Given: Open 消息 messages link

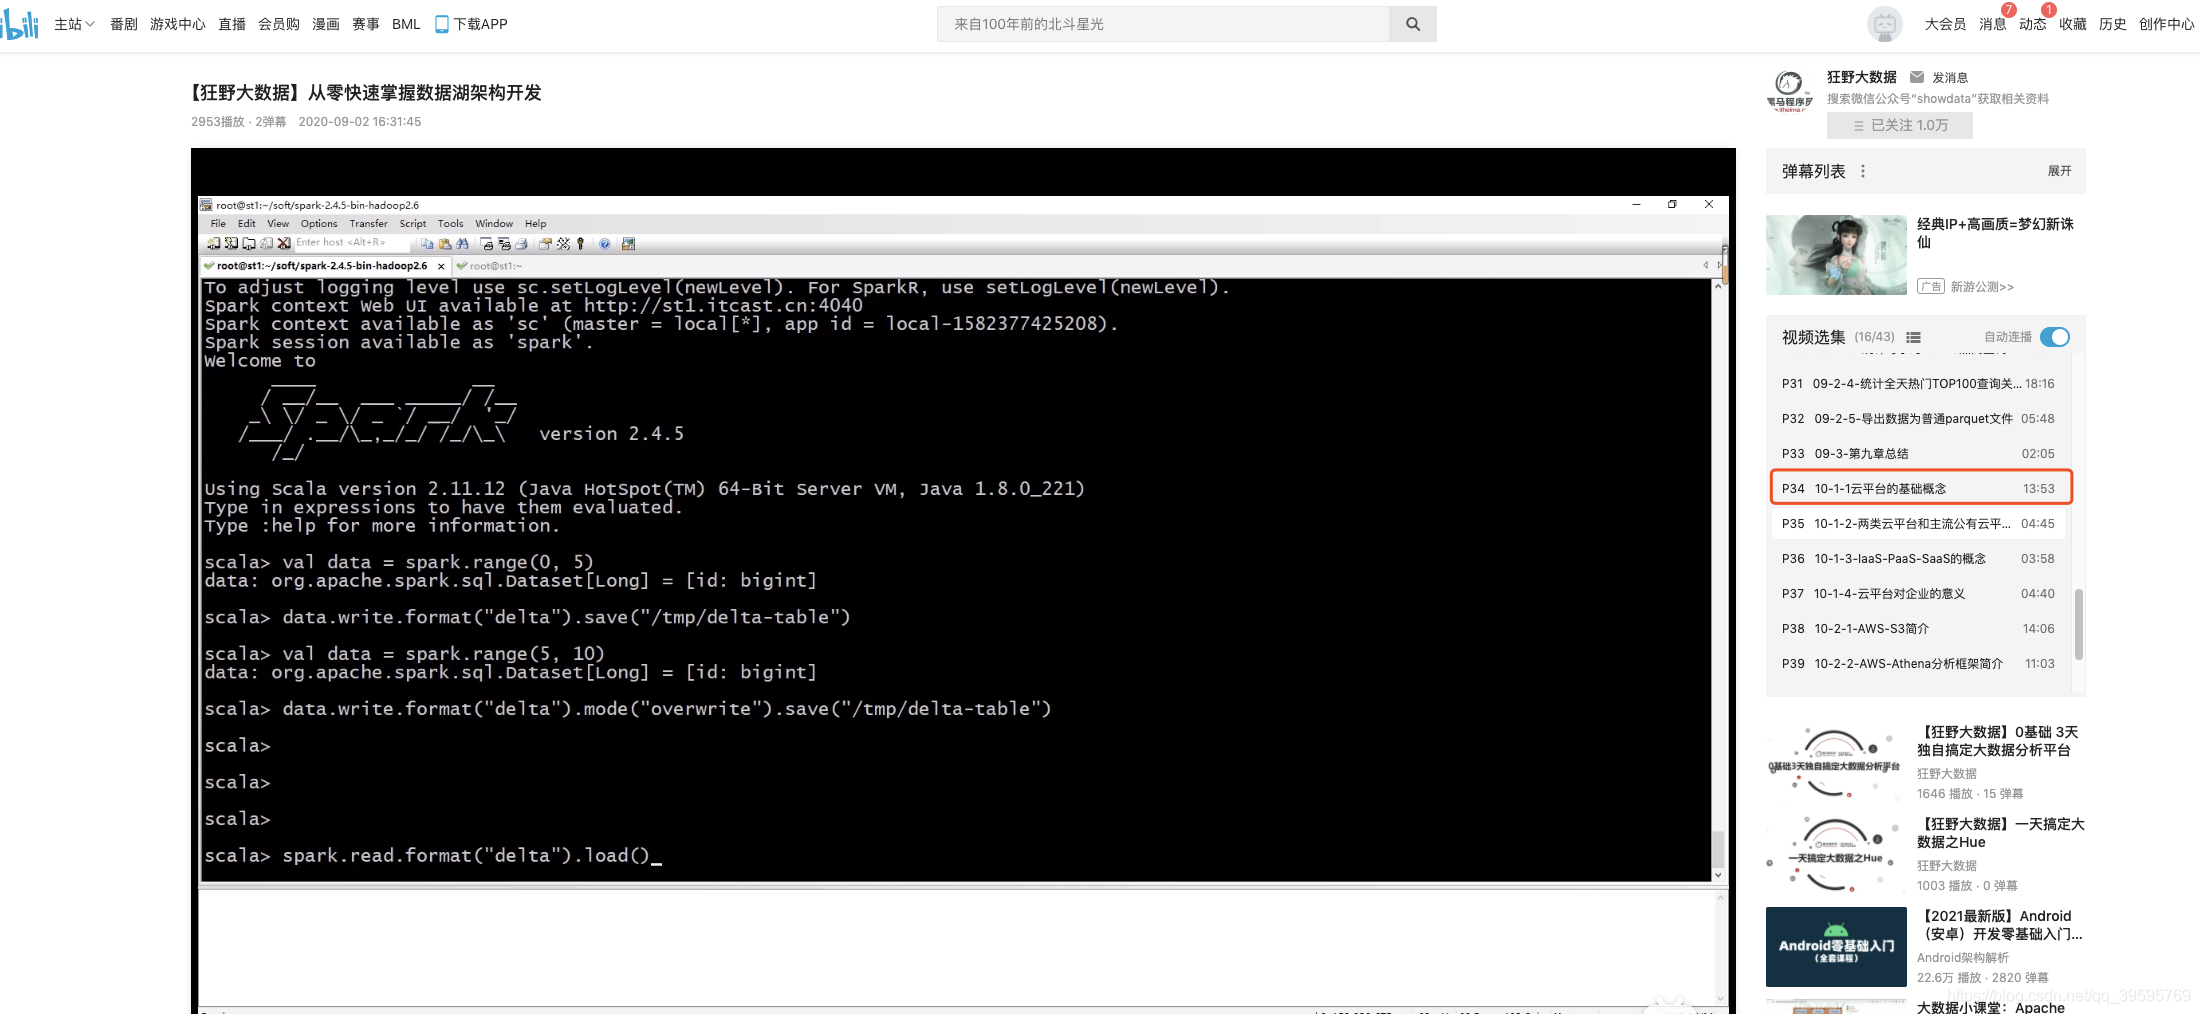Looking at the screenshot, I should [1992, 24].
